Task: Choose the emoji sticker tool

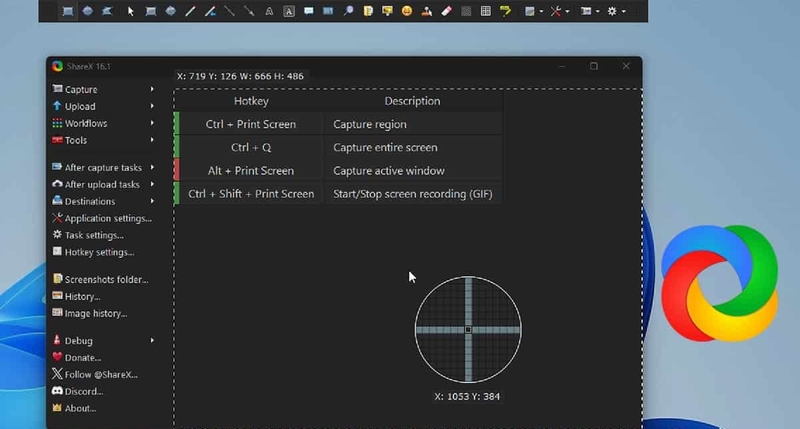Action: pyautogui.click(x=407, y=11)
